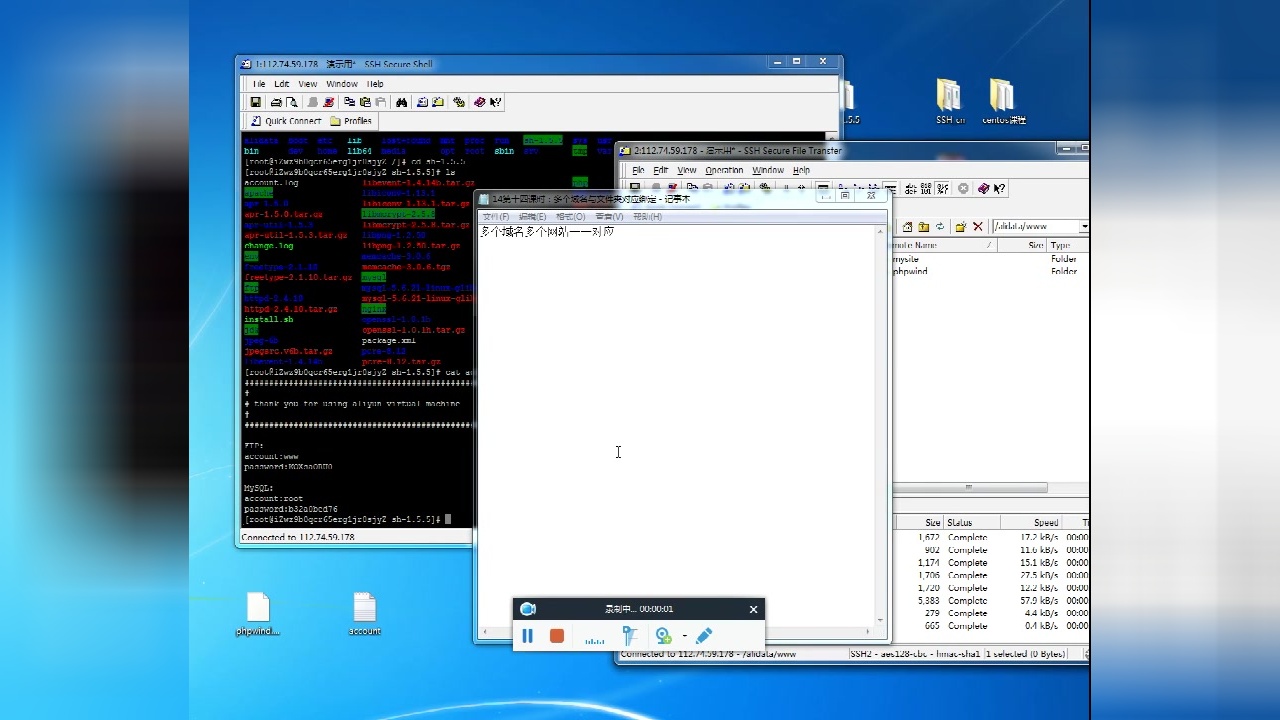Image resolution: width=1280 pixels, height=720 pixels.
Task: Toggle Auto transfer mode in File Transfer toolbar
Action: click(943, 188)
